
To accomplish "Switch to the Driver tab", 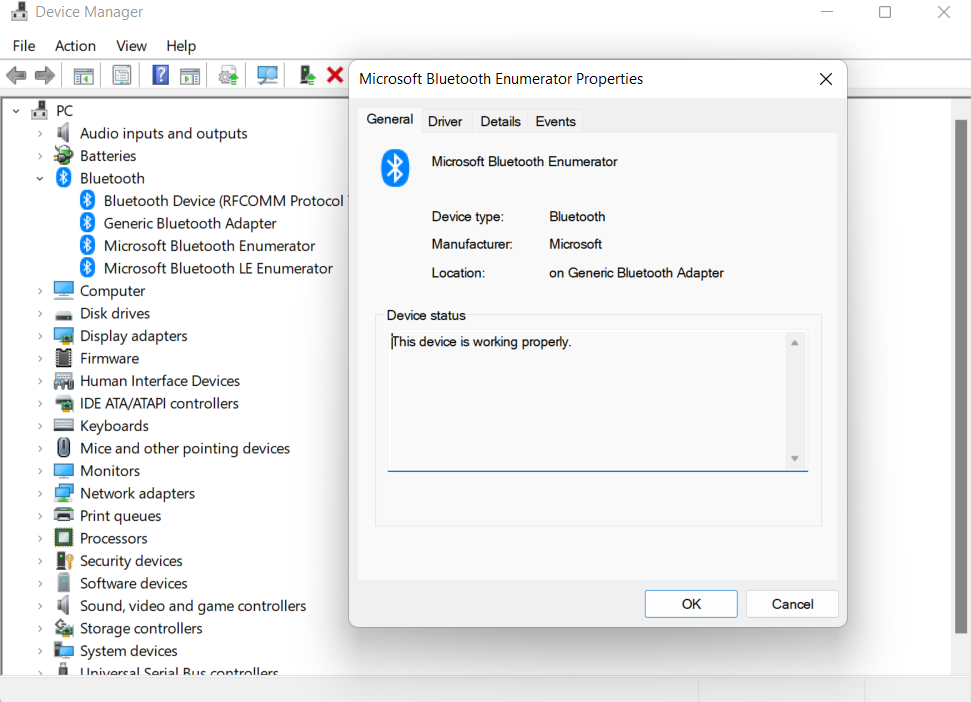I will click(445, 121).
